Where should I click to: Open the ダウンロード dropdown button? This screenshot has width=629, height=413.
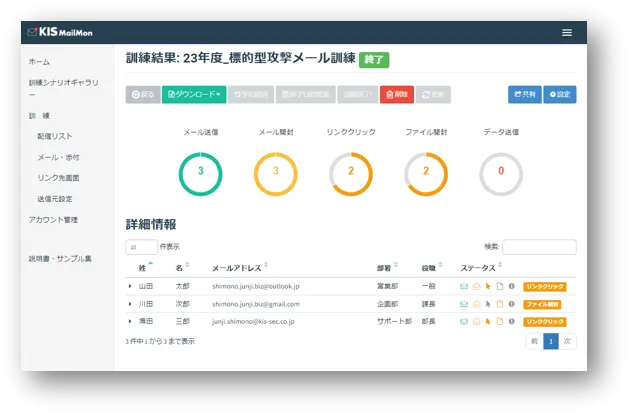tap(194, 95)
